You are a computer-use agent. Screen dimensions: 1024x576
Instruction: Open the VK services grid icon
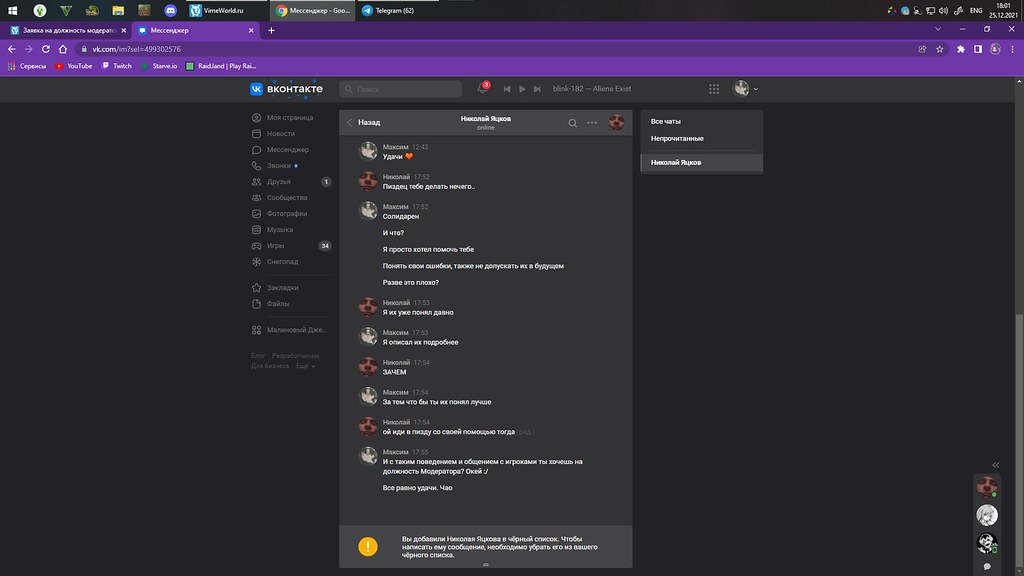click(714, 89)
